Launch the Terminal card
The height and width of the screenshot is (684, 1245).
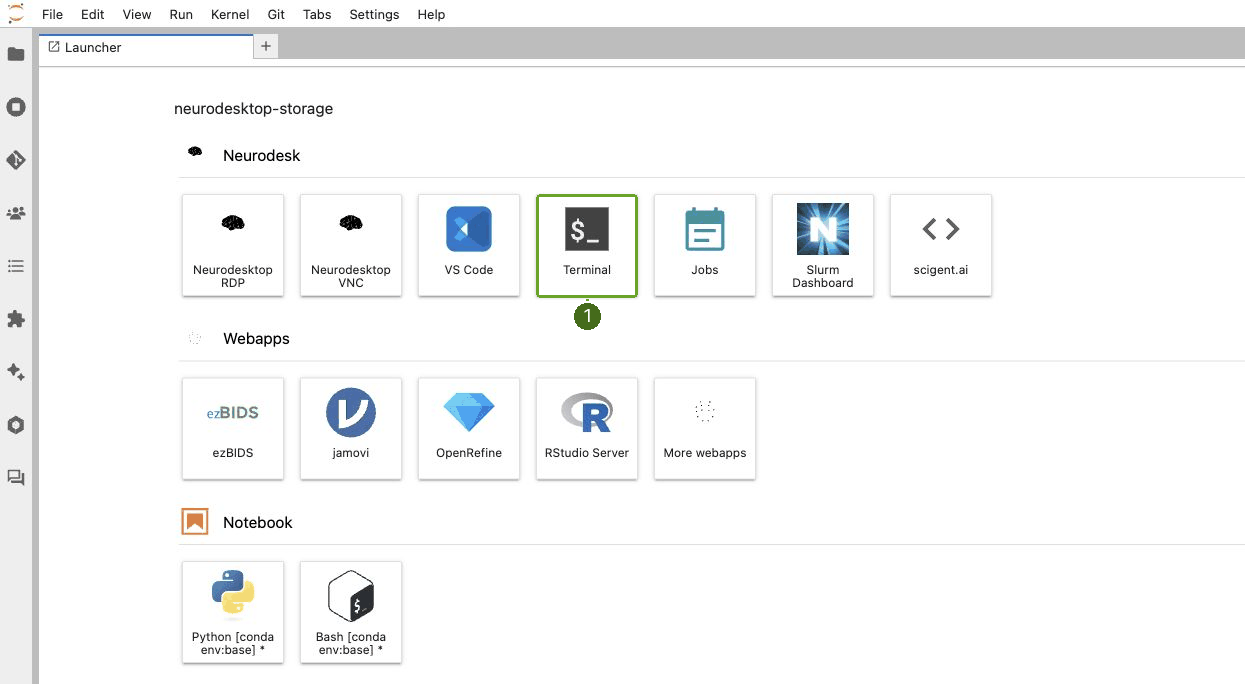587,245
